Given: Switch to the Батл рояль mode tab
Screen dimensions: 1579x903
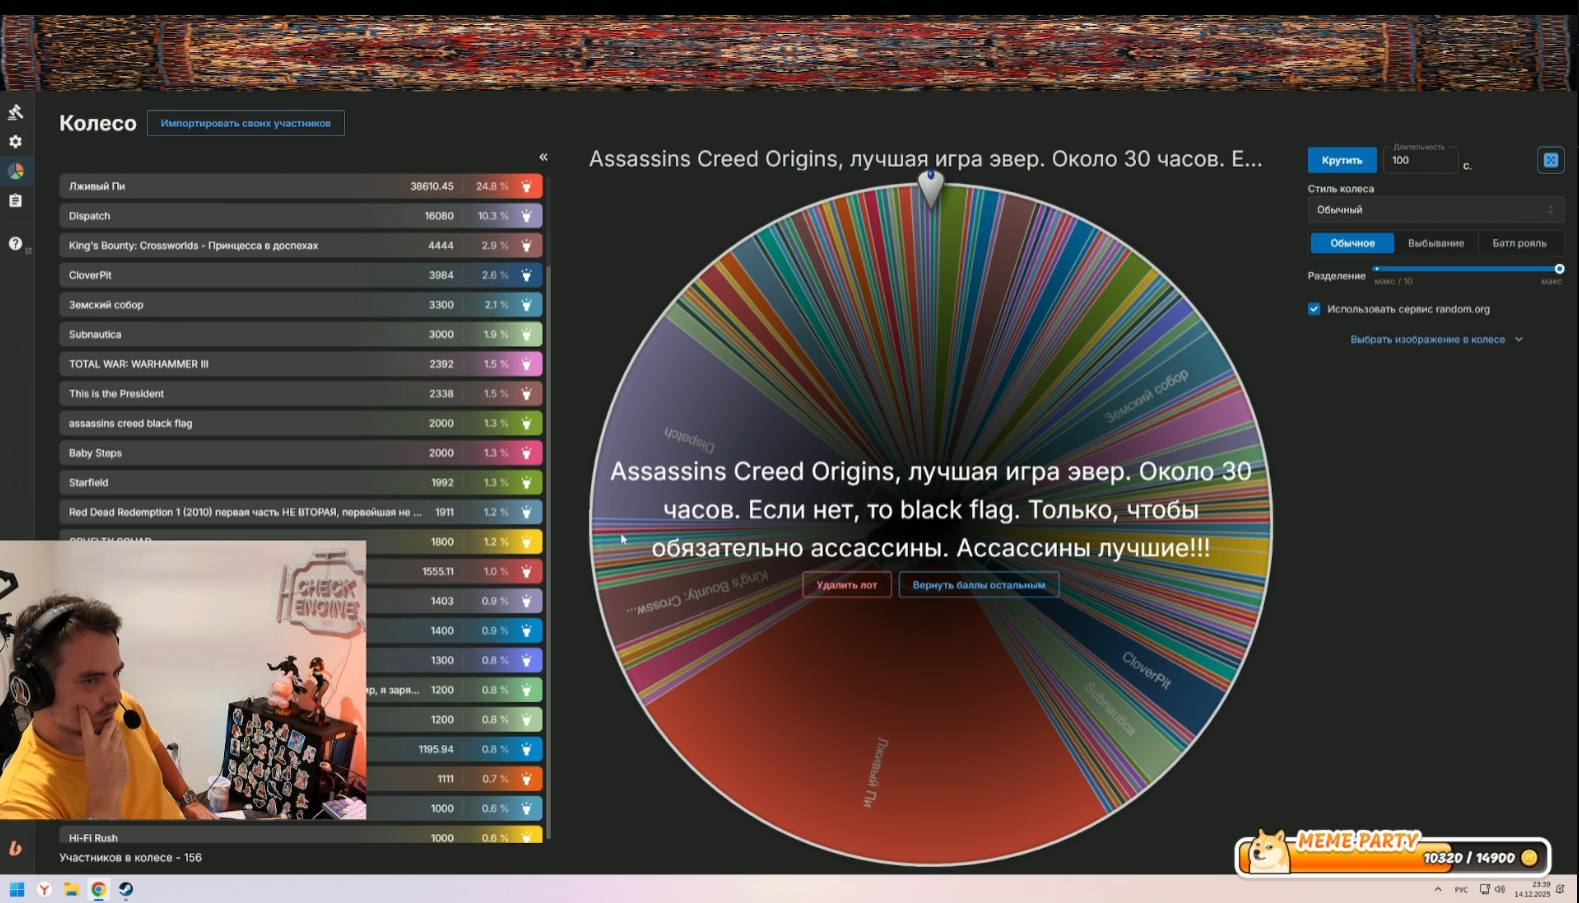Looking at the screenshot, I should point(1519,243).
